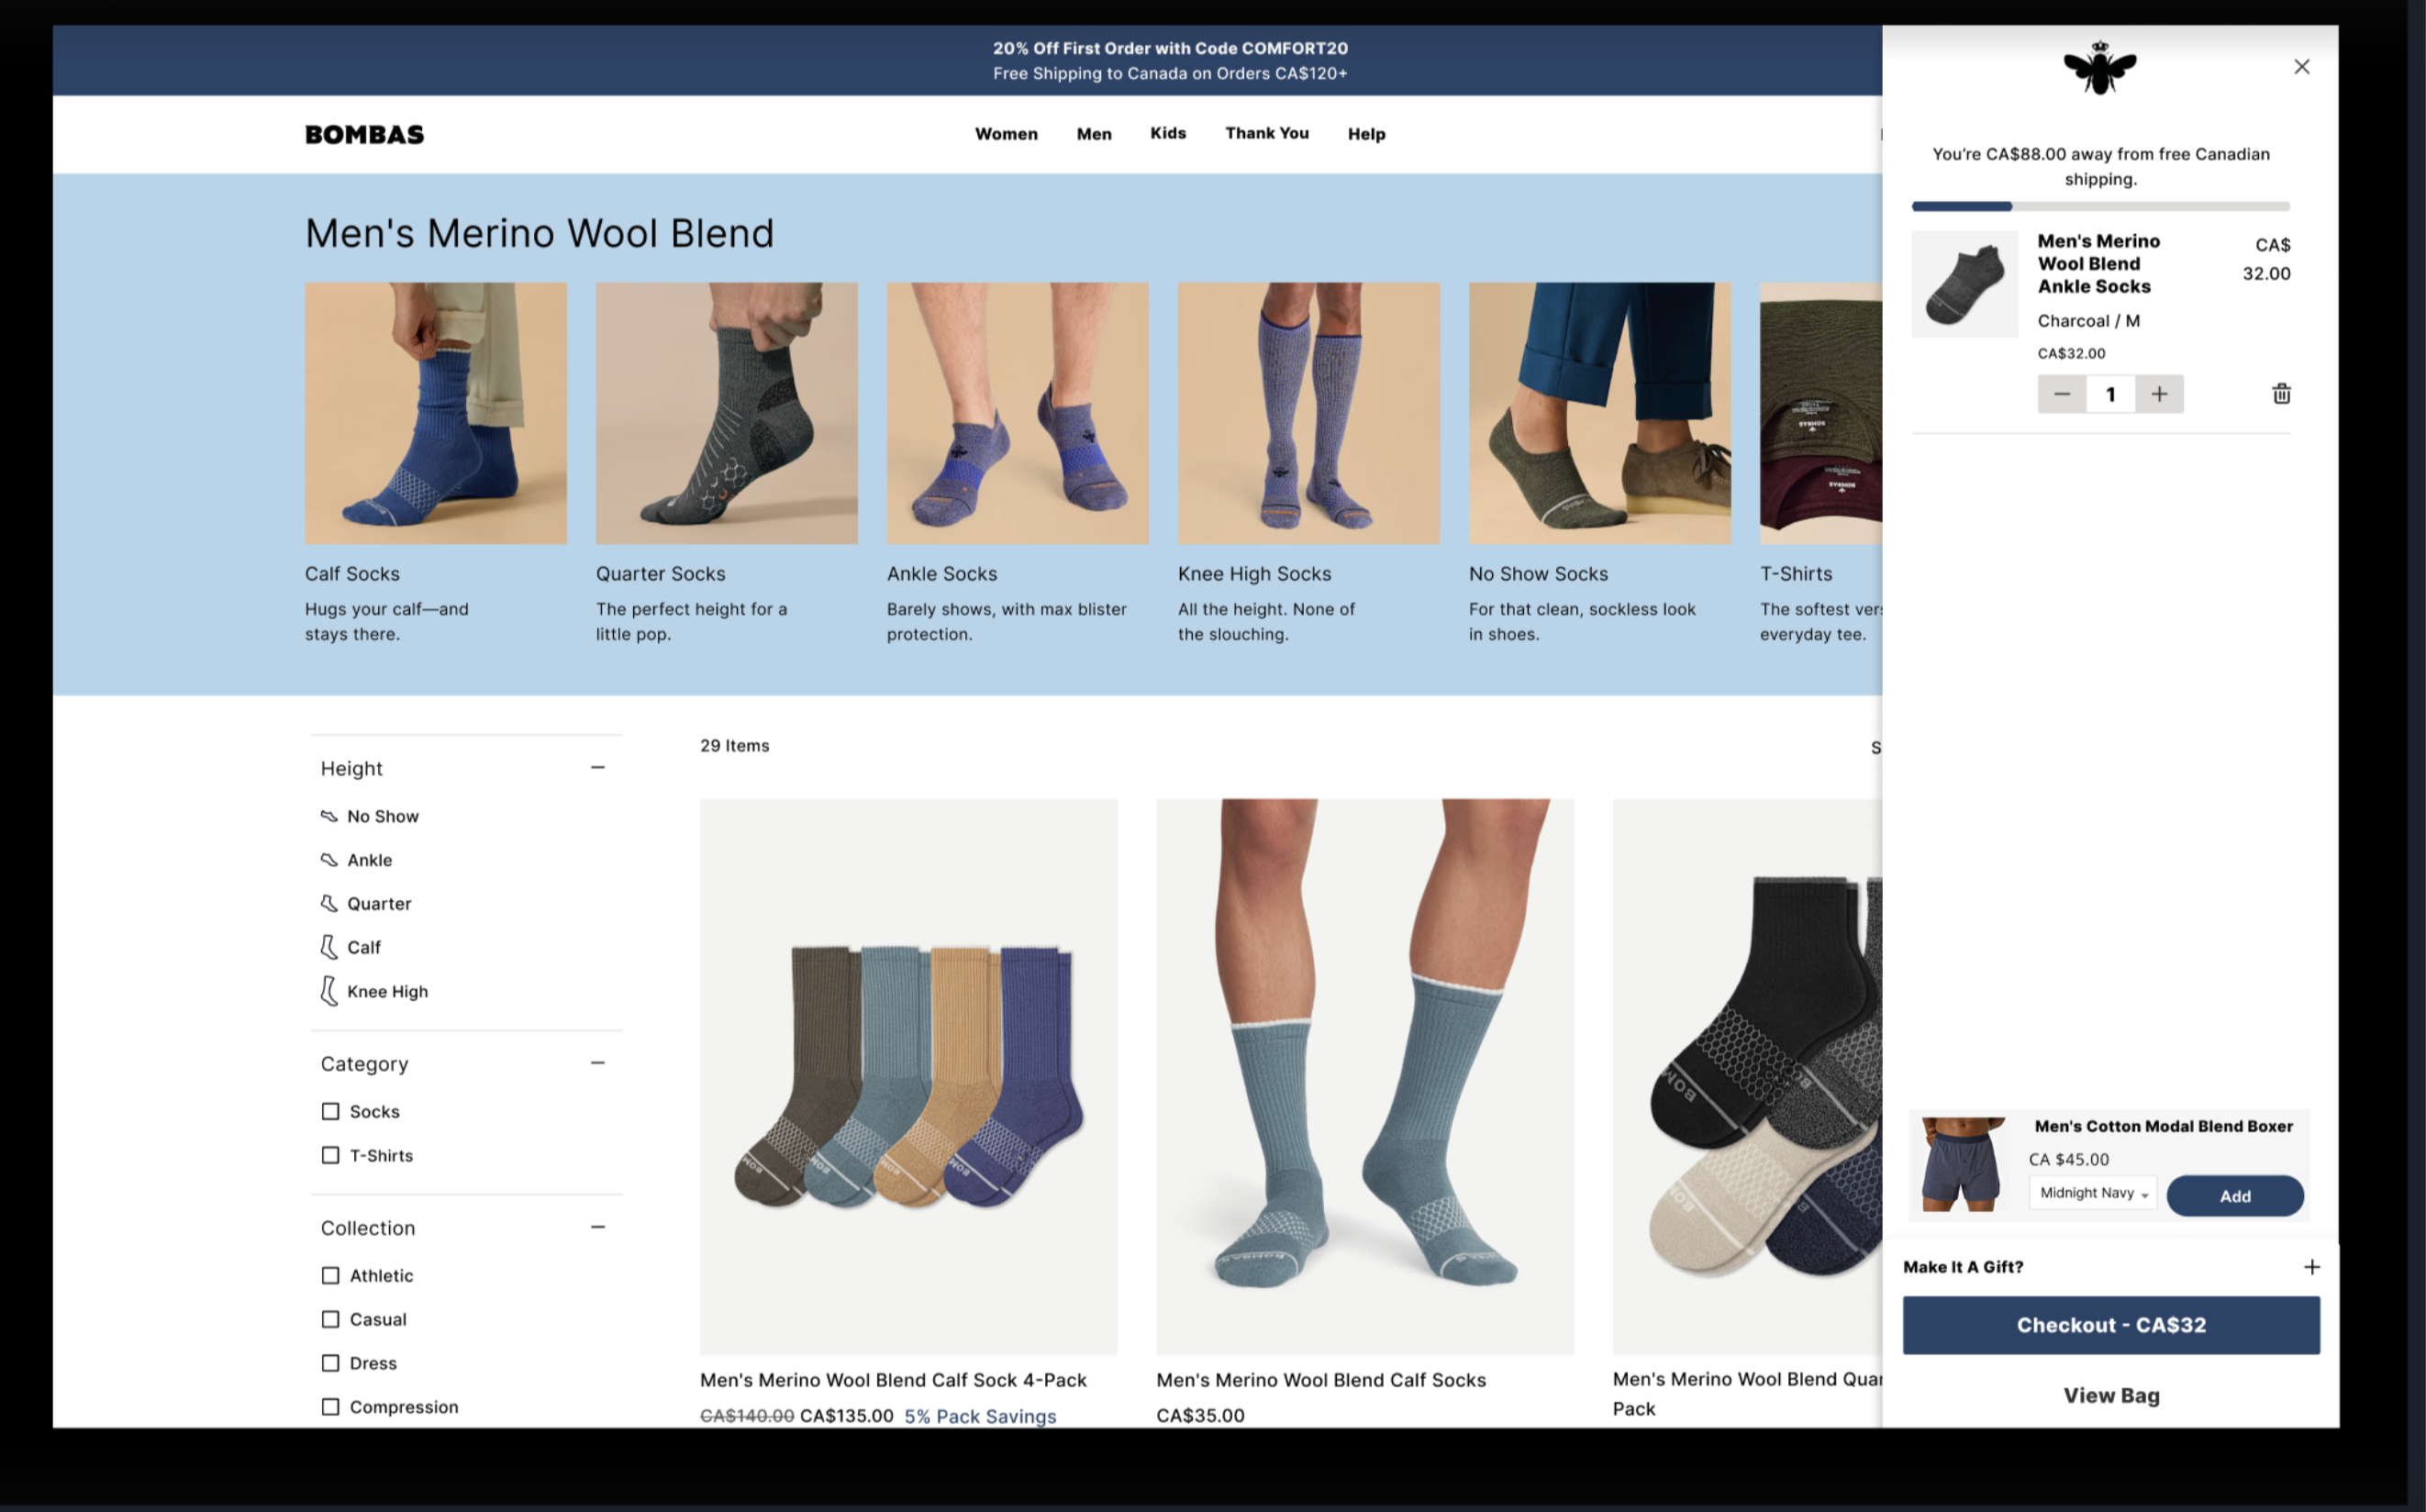
Task: Add Cotton Modal Blend Boxer to cart
Action: pyautogui.click(x=2235, y=1196)
